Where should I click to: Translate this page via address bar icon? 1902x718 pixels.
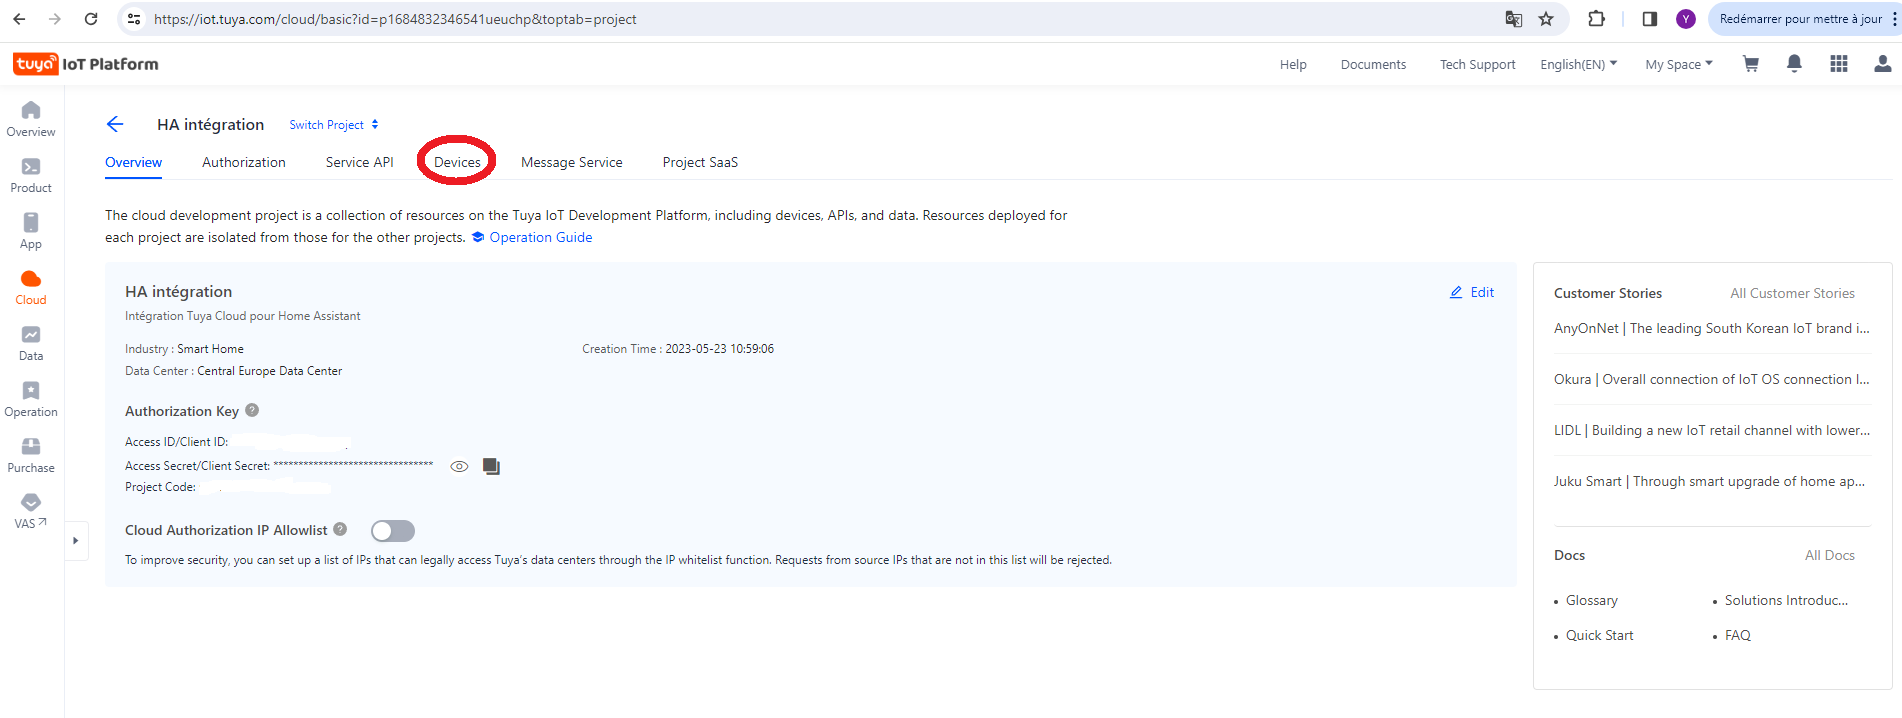coord(1514,19)
